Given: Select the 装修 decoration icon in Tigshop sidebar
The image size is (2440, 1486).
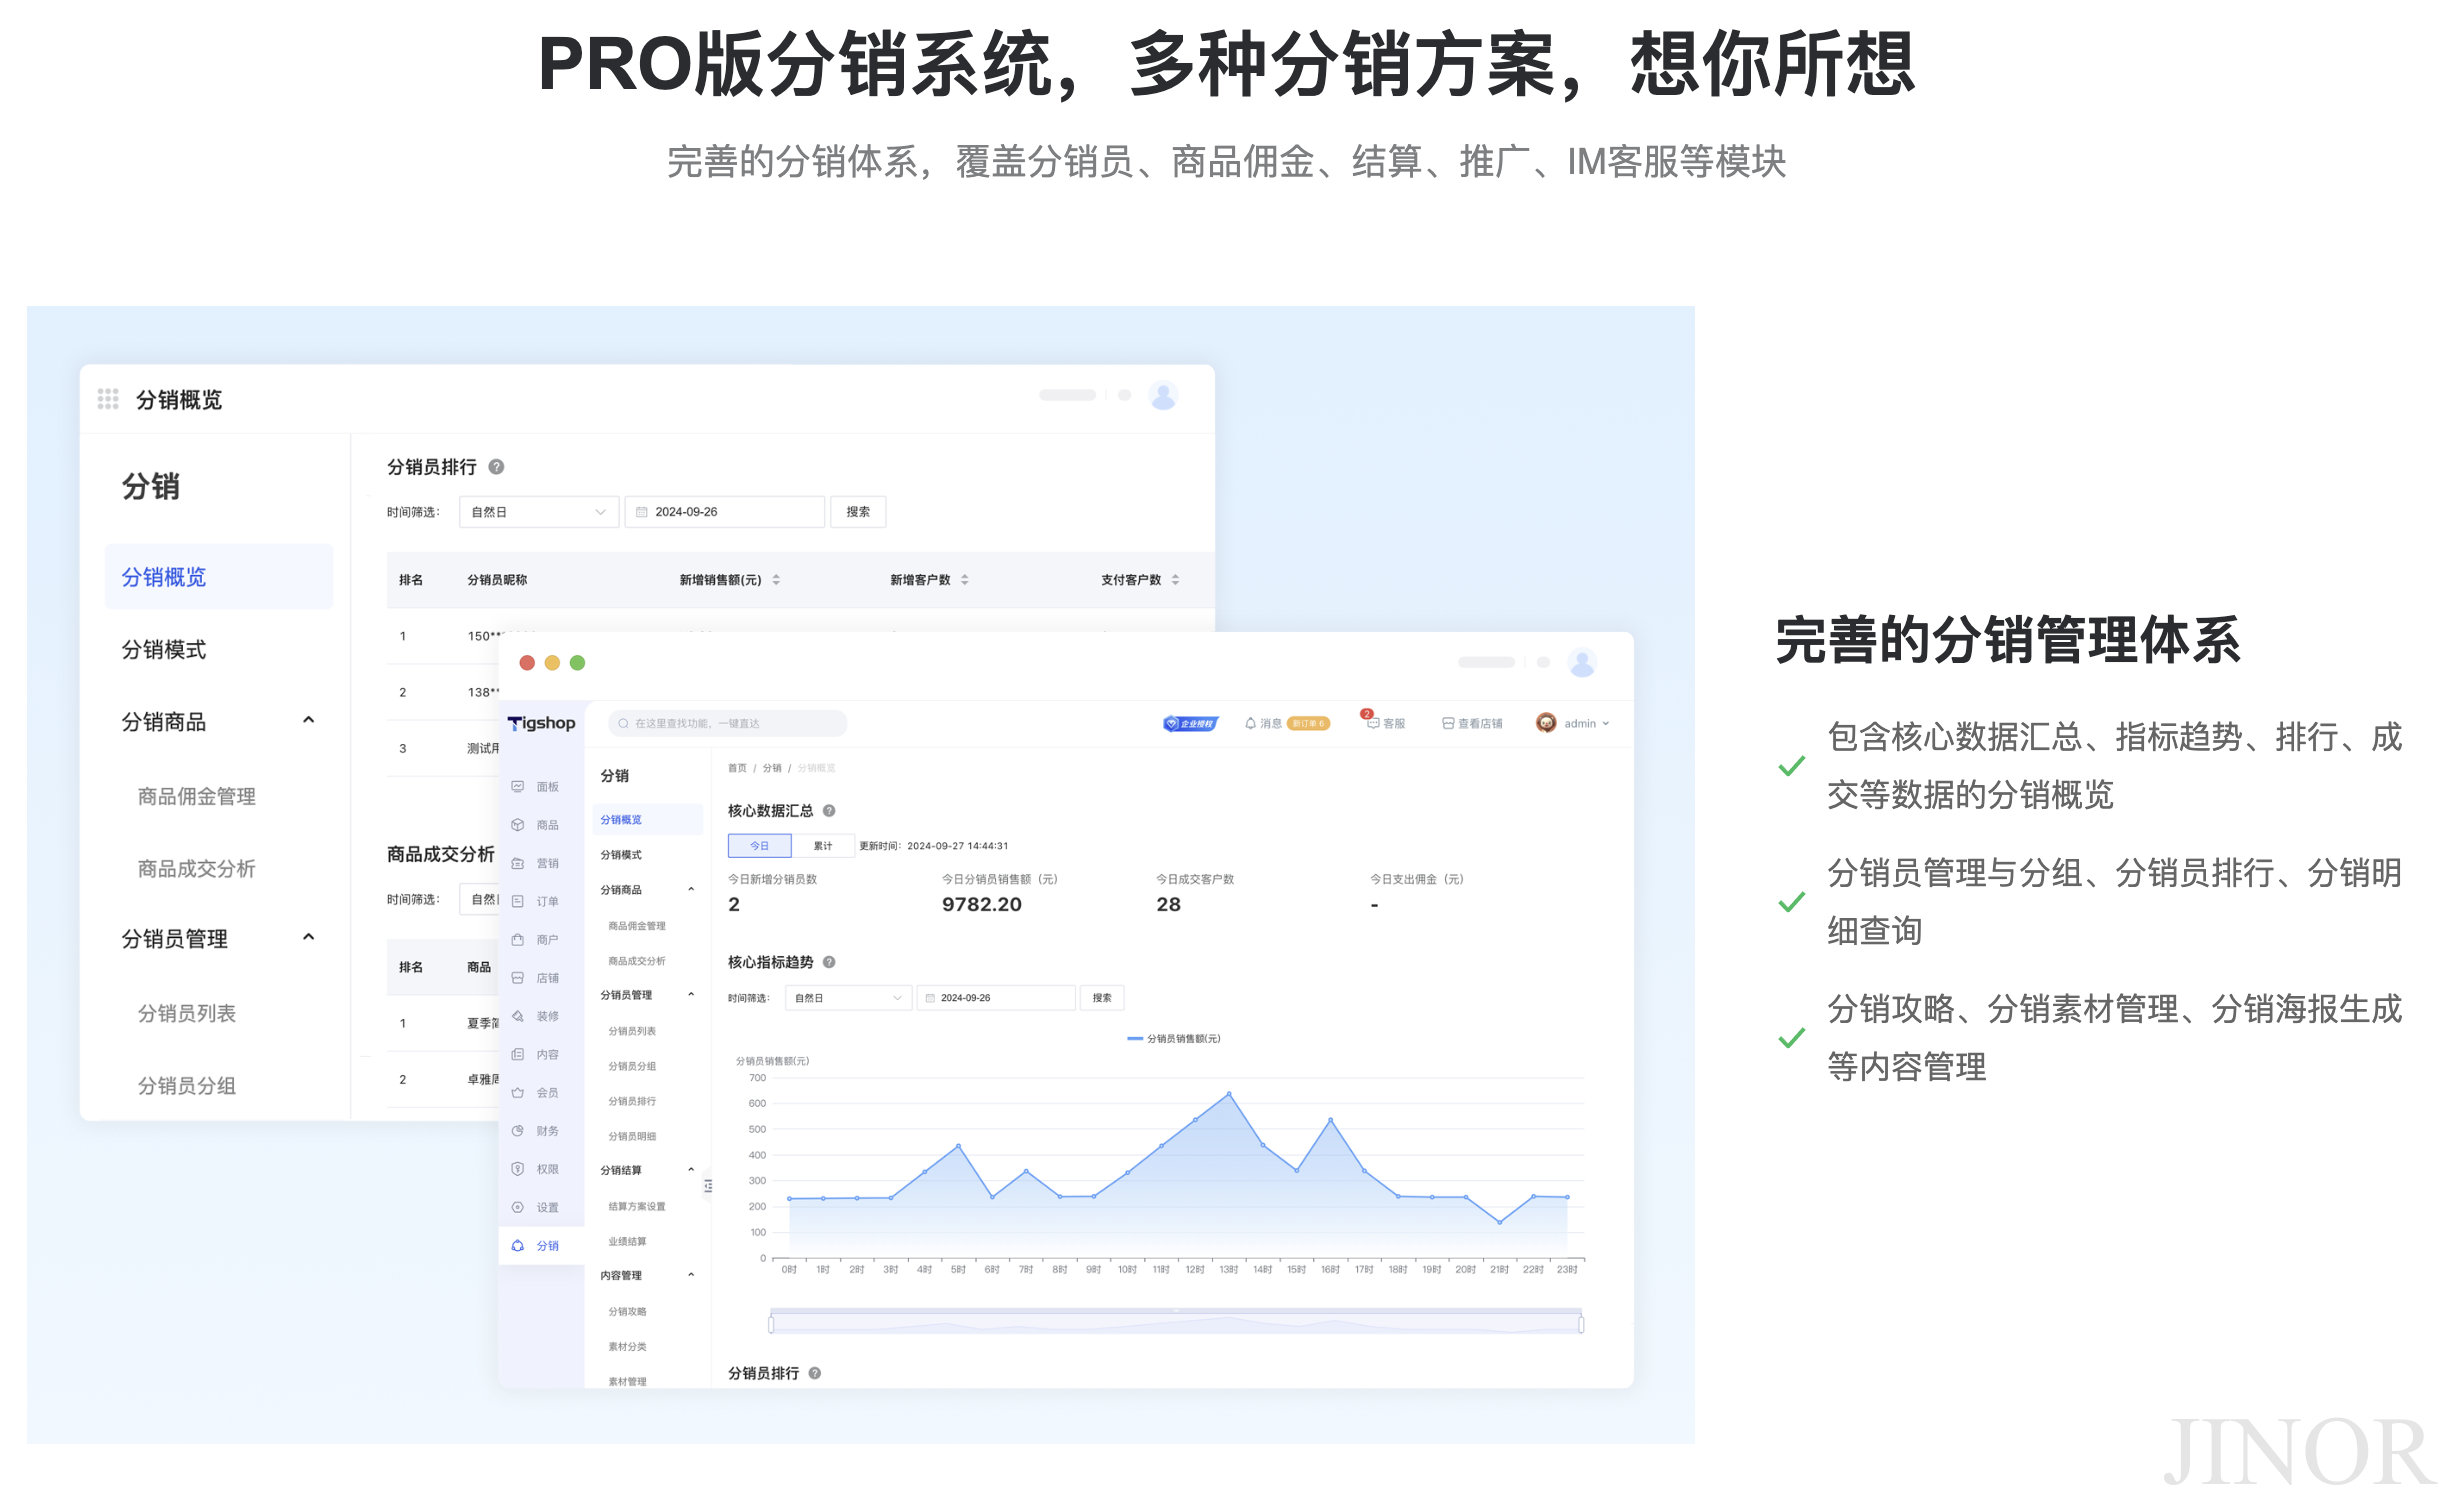Looking at the screenshot, I should 518,1016.
